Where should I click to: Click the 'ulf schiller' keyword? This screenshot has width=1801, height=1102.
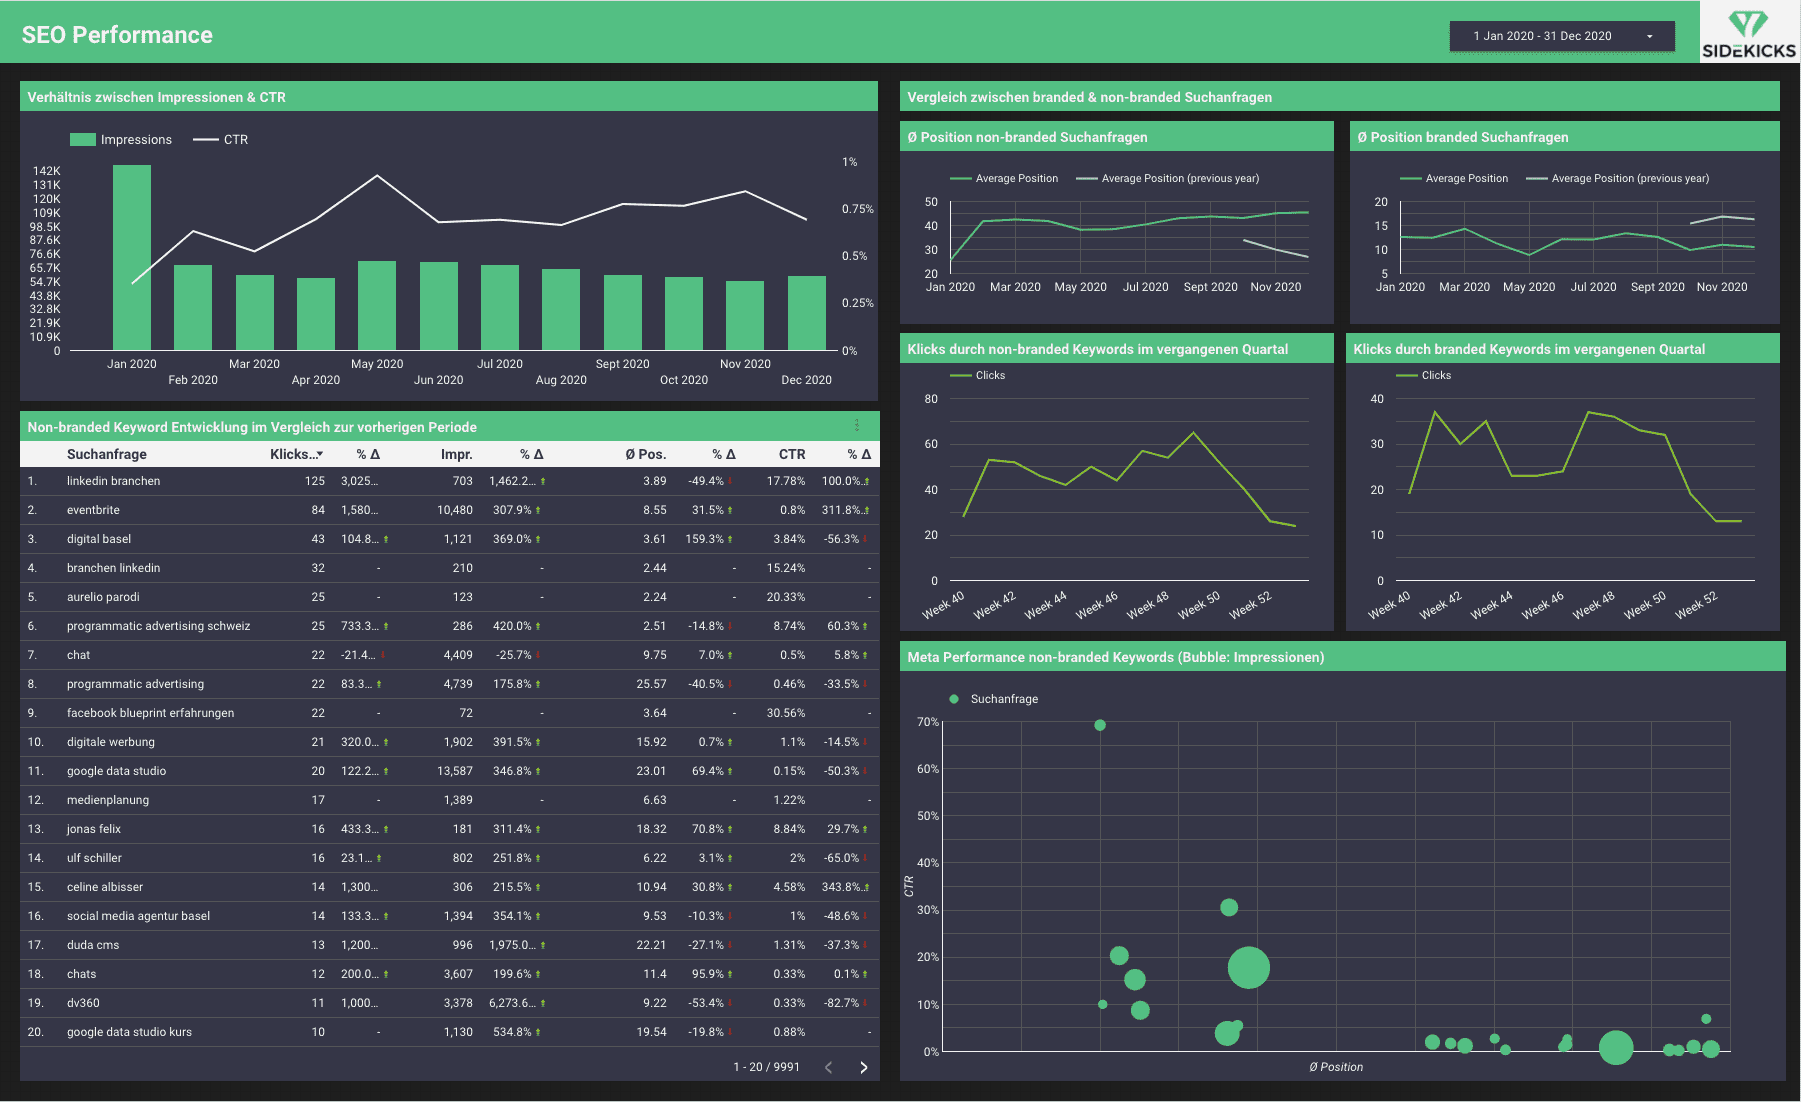94,858
